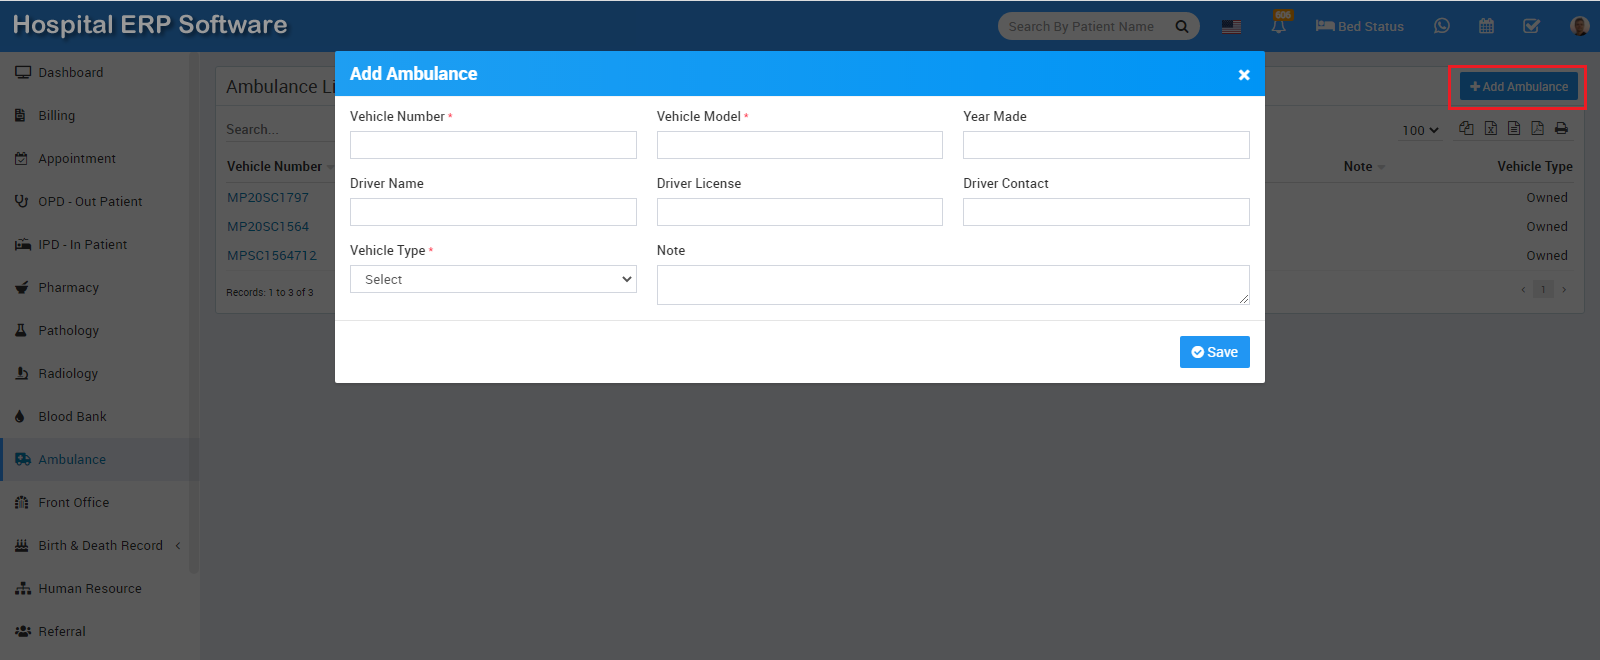Export the list with the PDF icon
The width and height of the screenshot is (1600, 660).
click(x=1537, y=128)
